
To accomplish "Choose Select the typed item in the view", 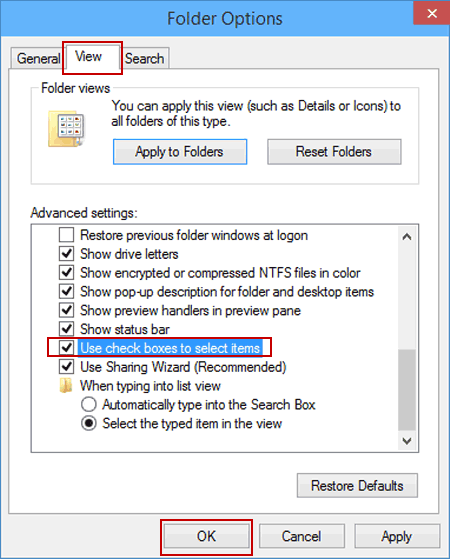I will tap(88, 424).
